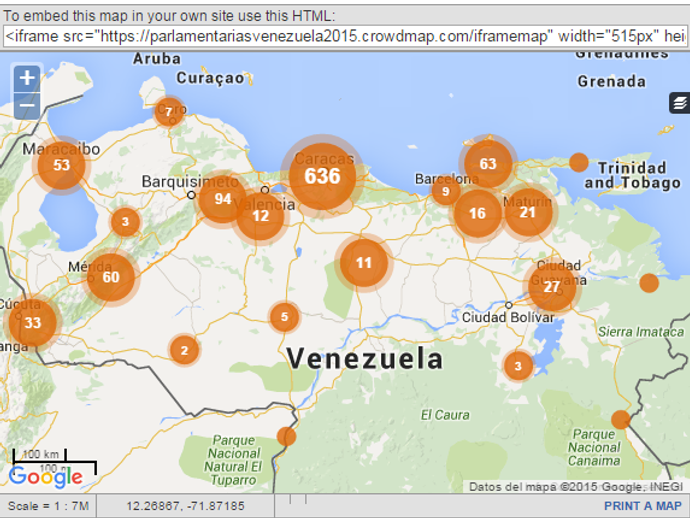Image resolution: width=690 pixels, height=518 pixels.
Task: Click the El Caura map label
Action: (445, 415)
